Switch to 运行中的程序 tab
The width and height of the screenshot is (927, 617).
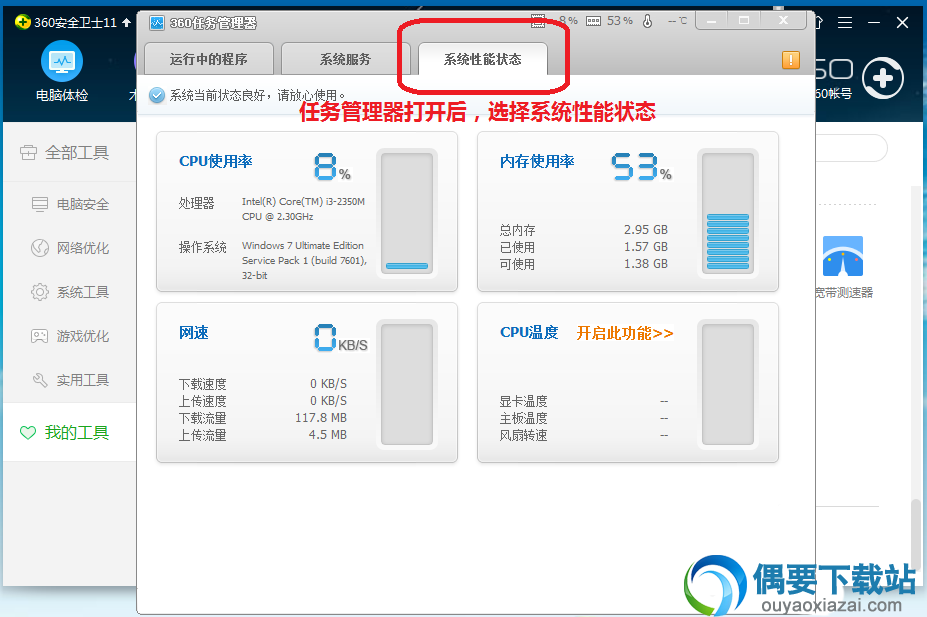pyautogui.click(x=209, y=59)
